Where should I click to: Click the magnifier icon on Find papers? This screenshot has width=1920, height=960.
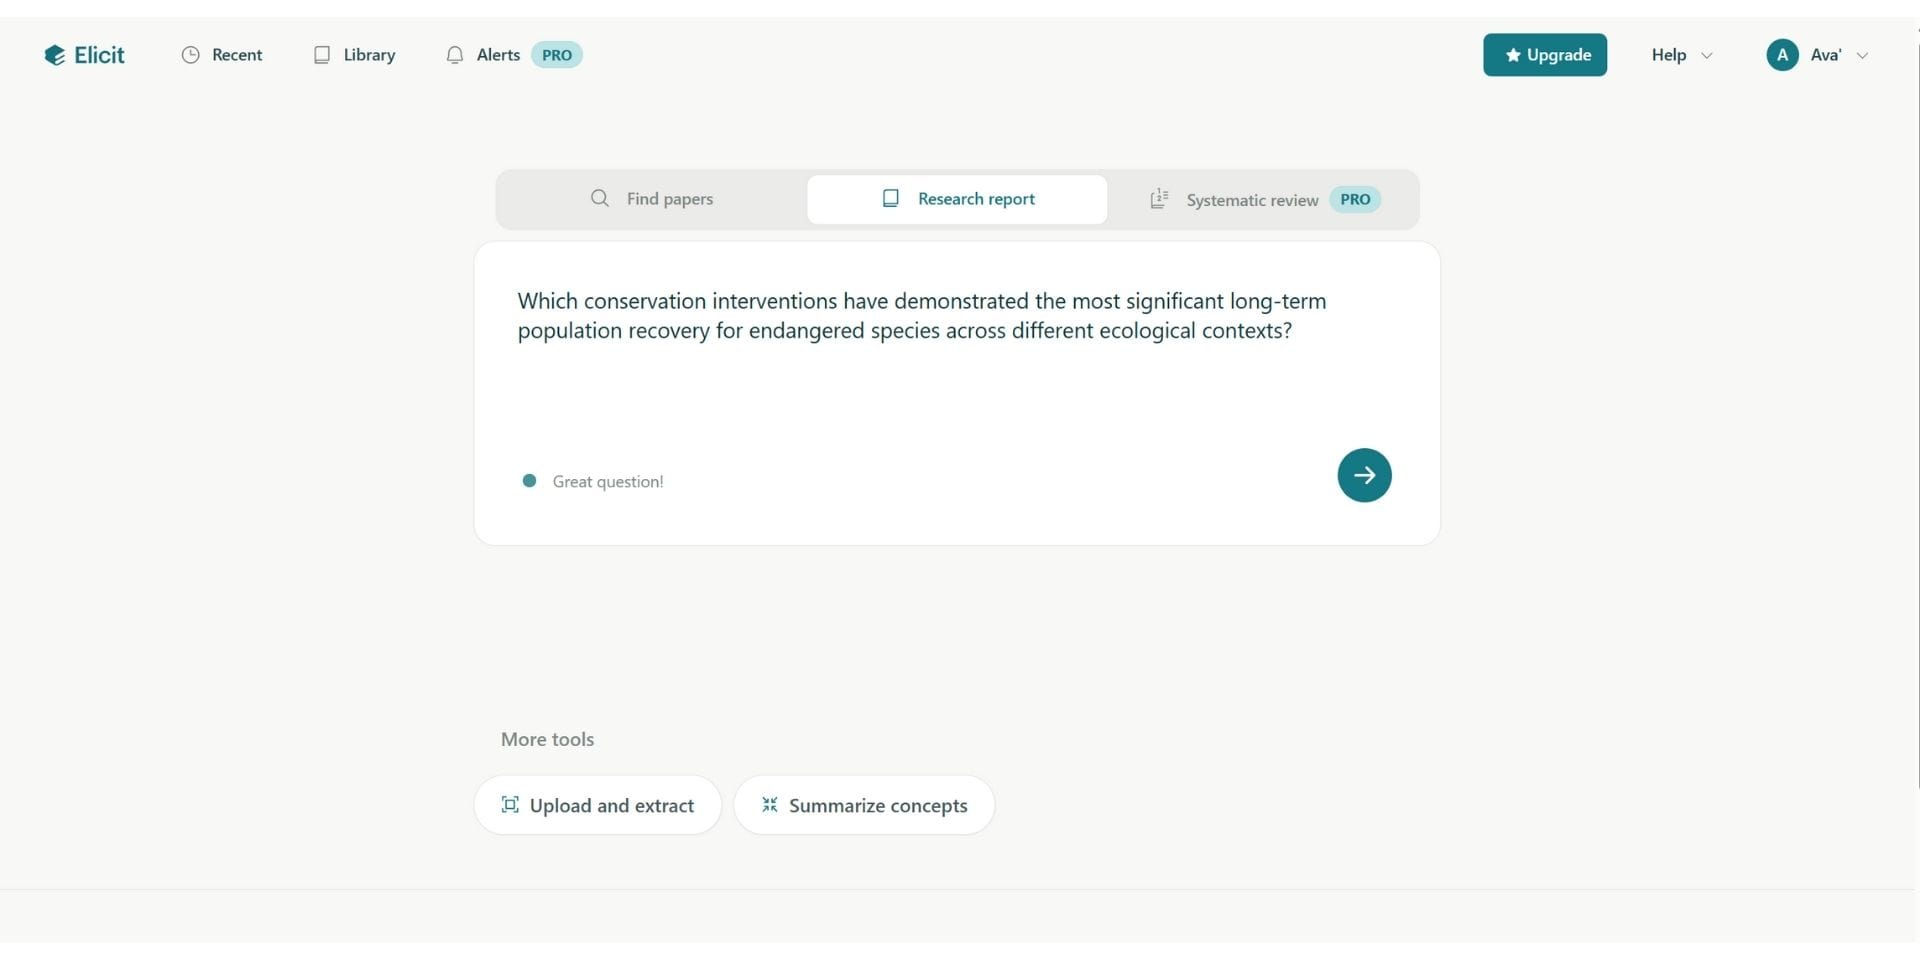coord(600,198)
